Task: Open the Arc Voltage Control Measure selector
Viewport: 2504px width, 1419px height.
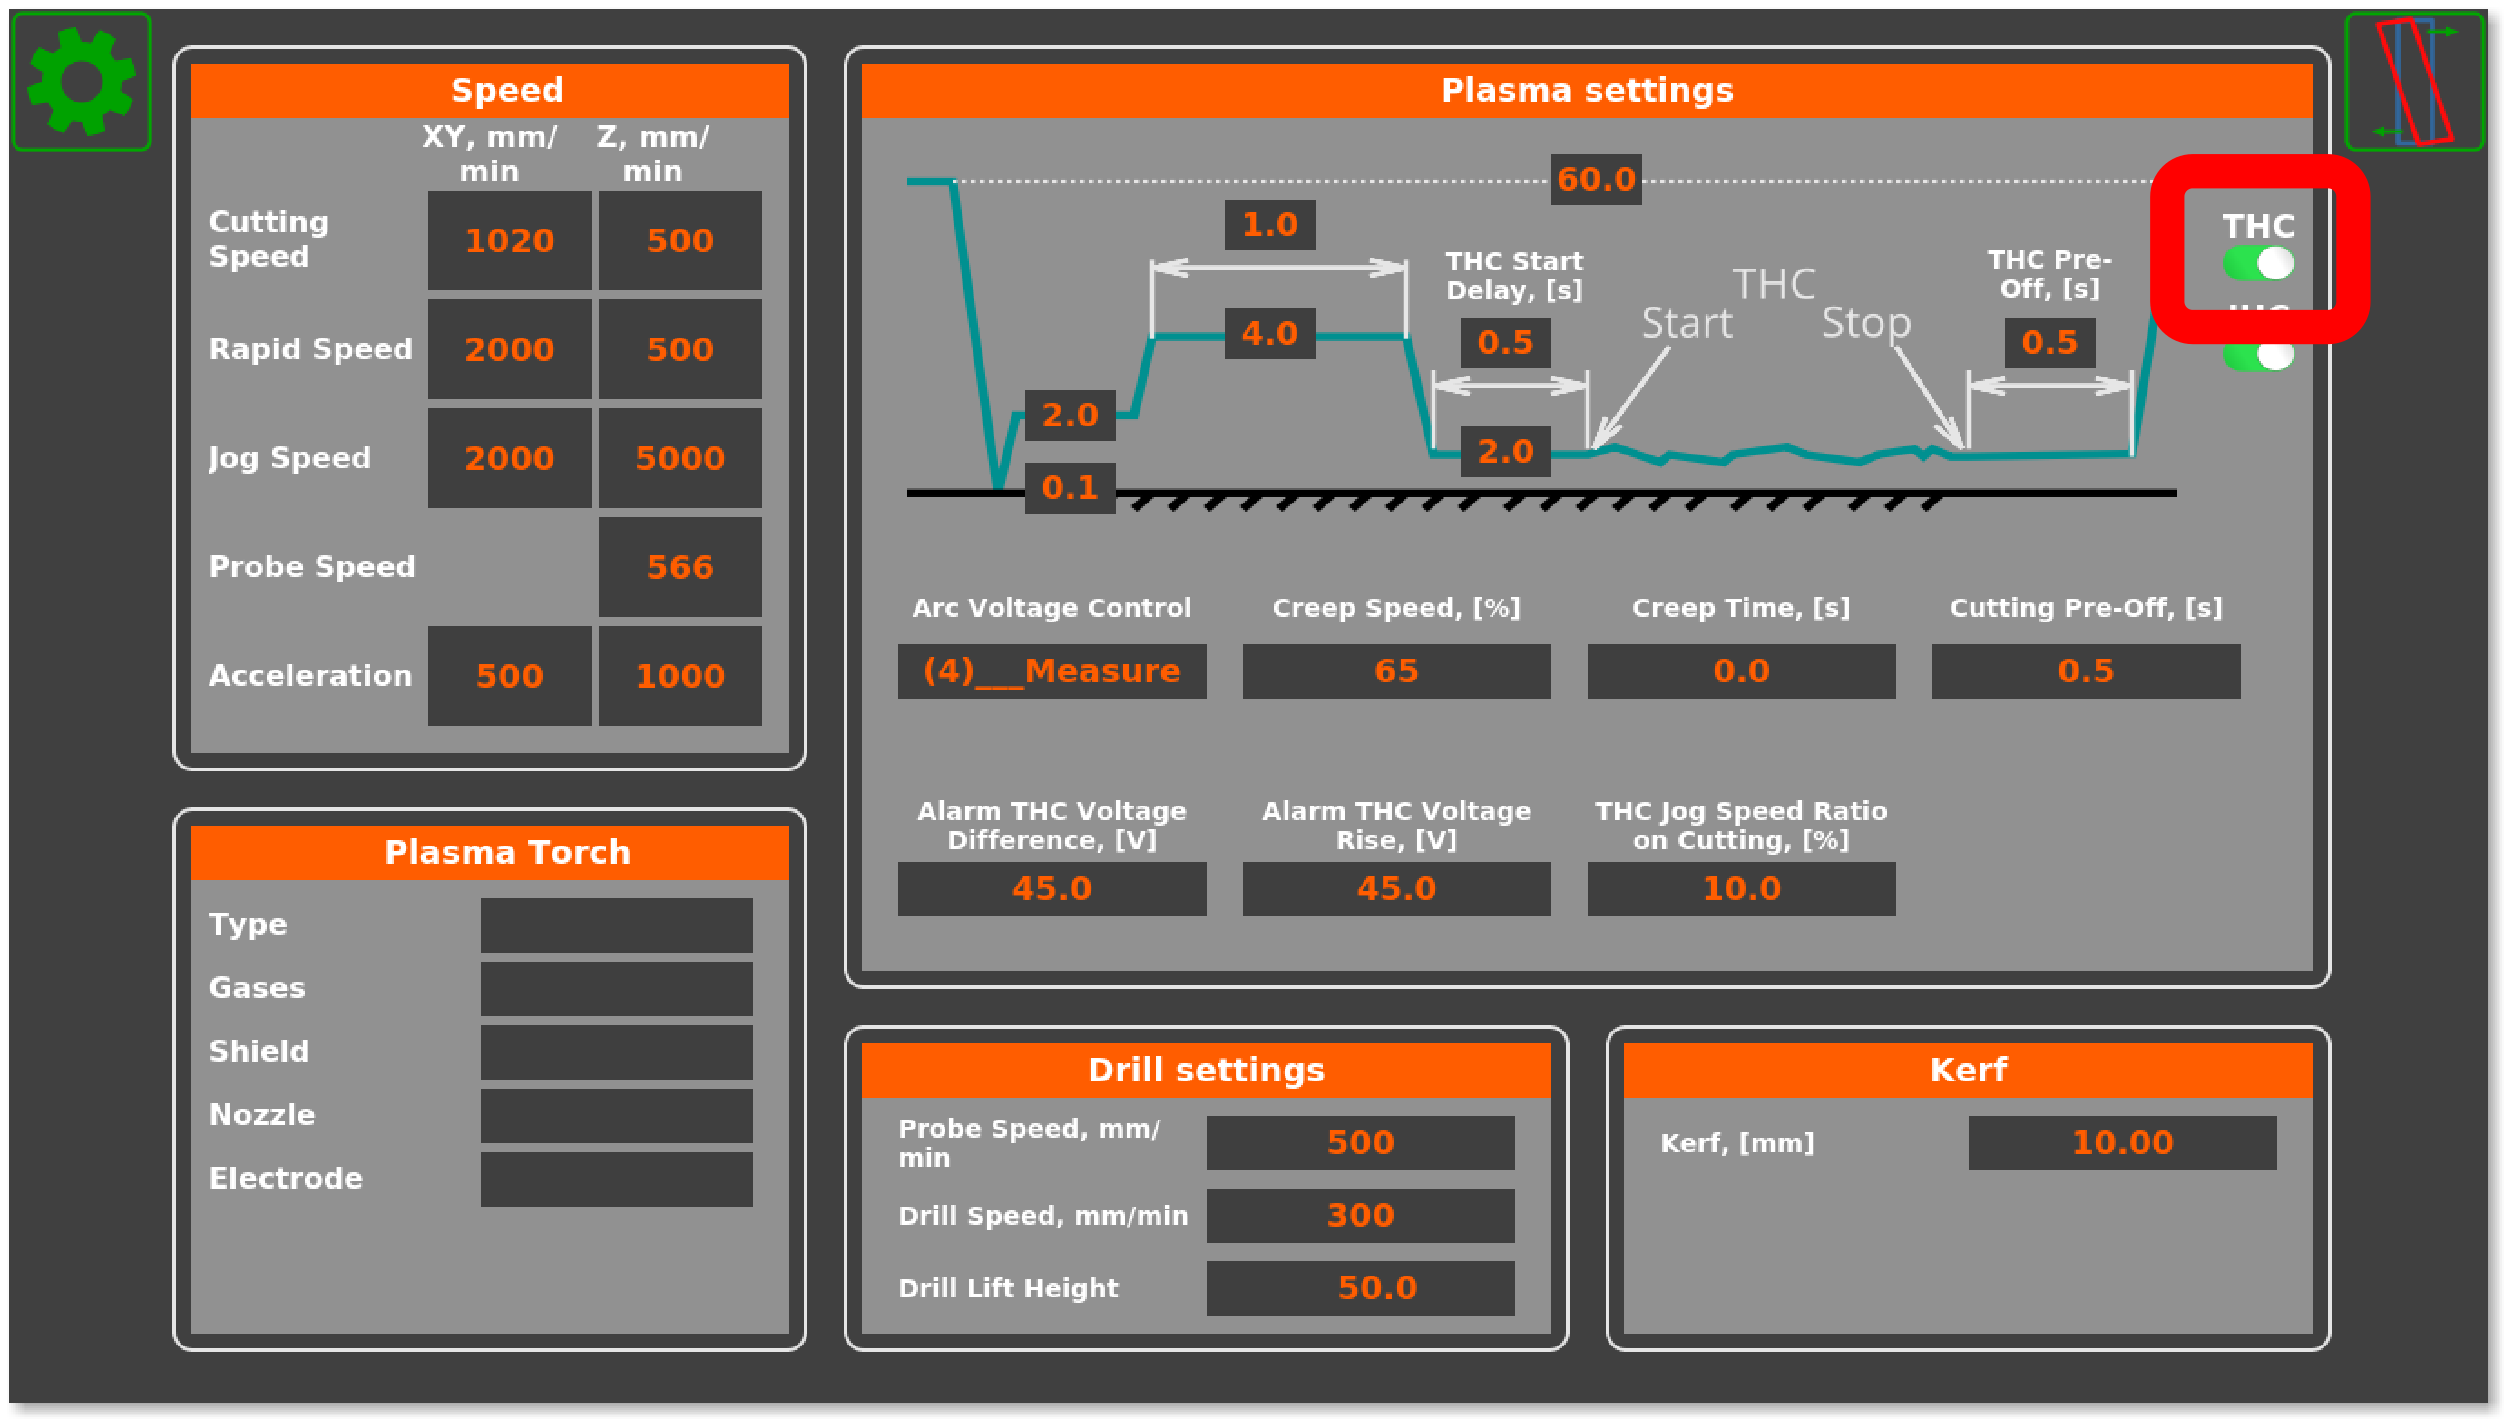Action: click(1051, 671)
